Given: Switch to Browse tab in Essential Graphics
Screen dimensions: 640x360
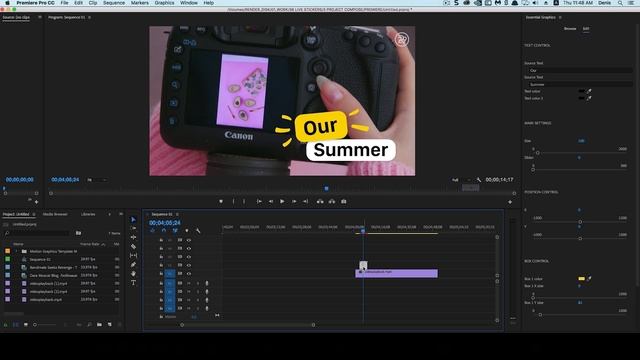Looking at the screenshot, I should tap(570, 29).
